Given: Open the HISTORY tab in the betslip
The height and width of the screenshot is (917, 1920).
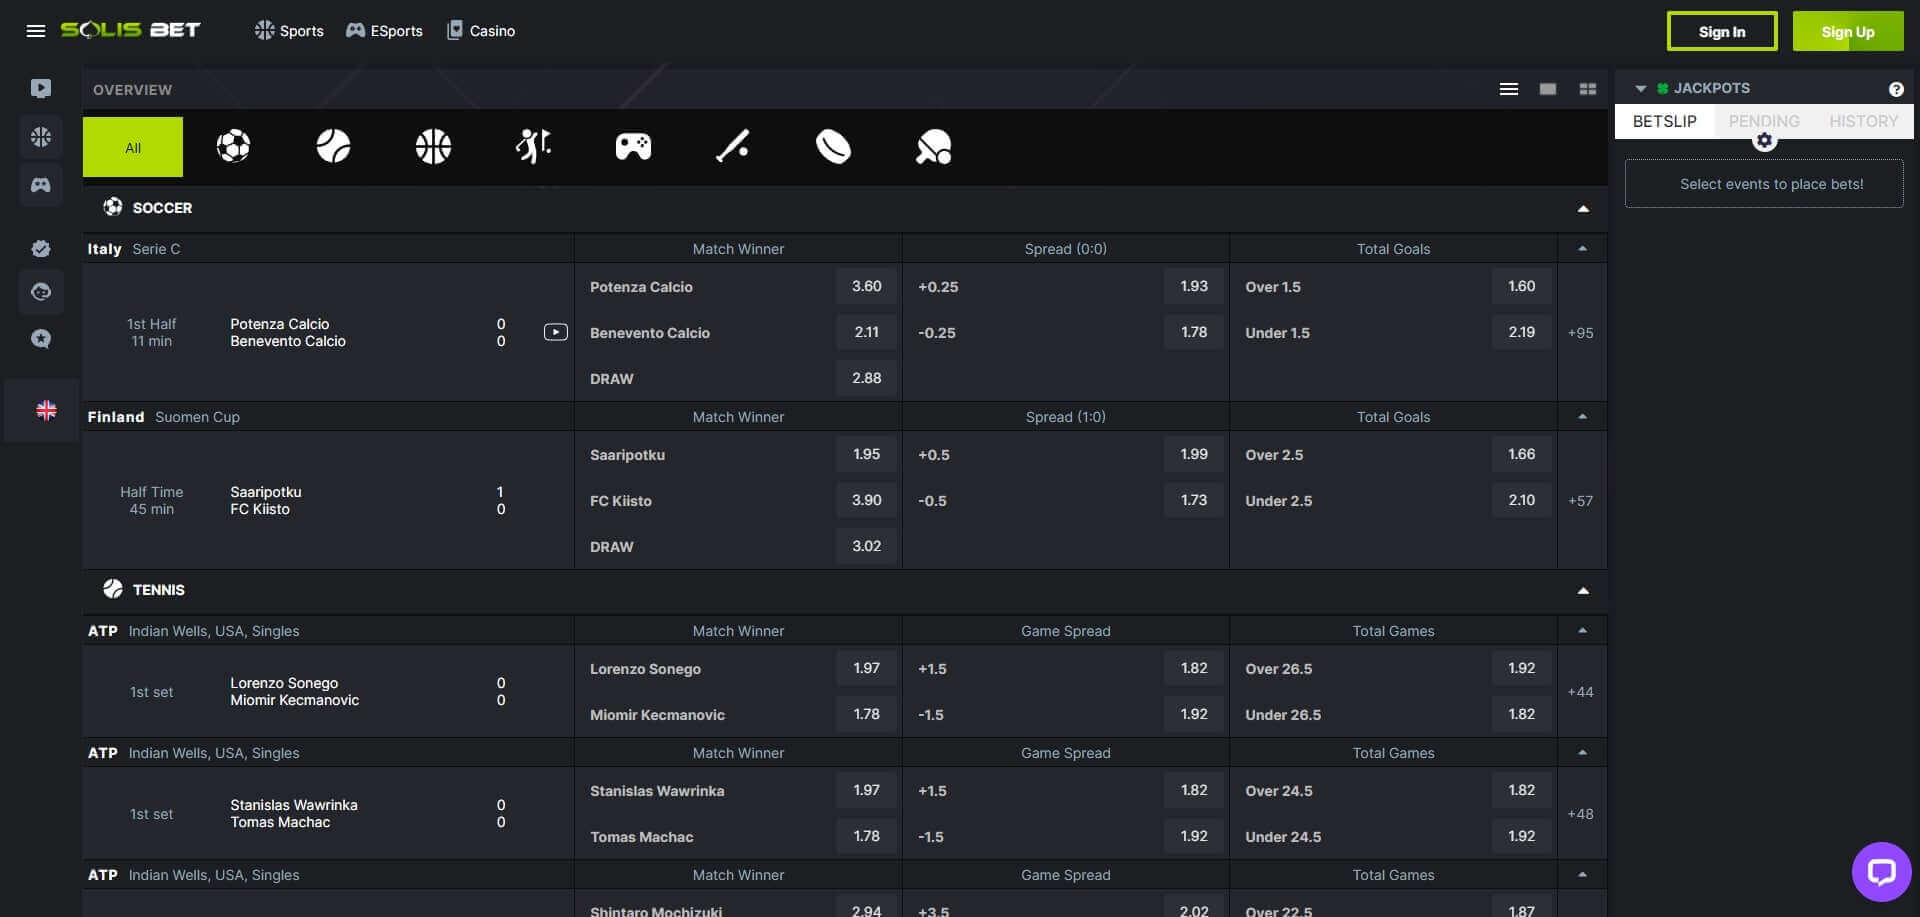Looking at the screenshot, I should (1862, 121).
